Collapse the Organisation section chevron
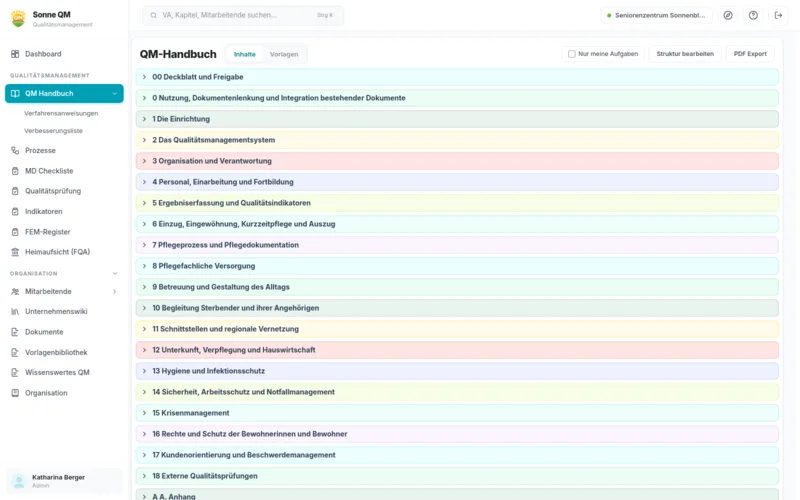This screenshot has width=800, height=500. click(115, 273)
